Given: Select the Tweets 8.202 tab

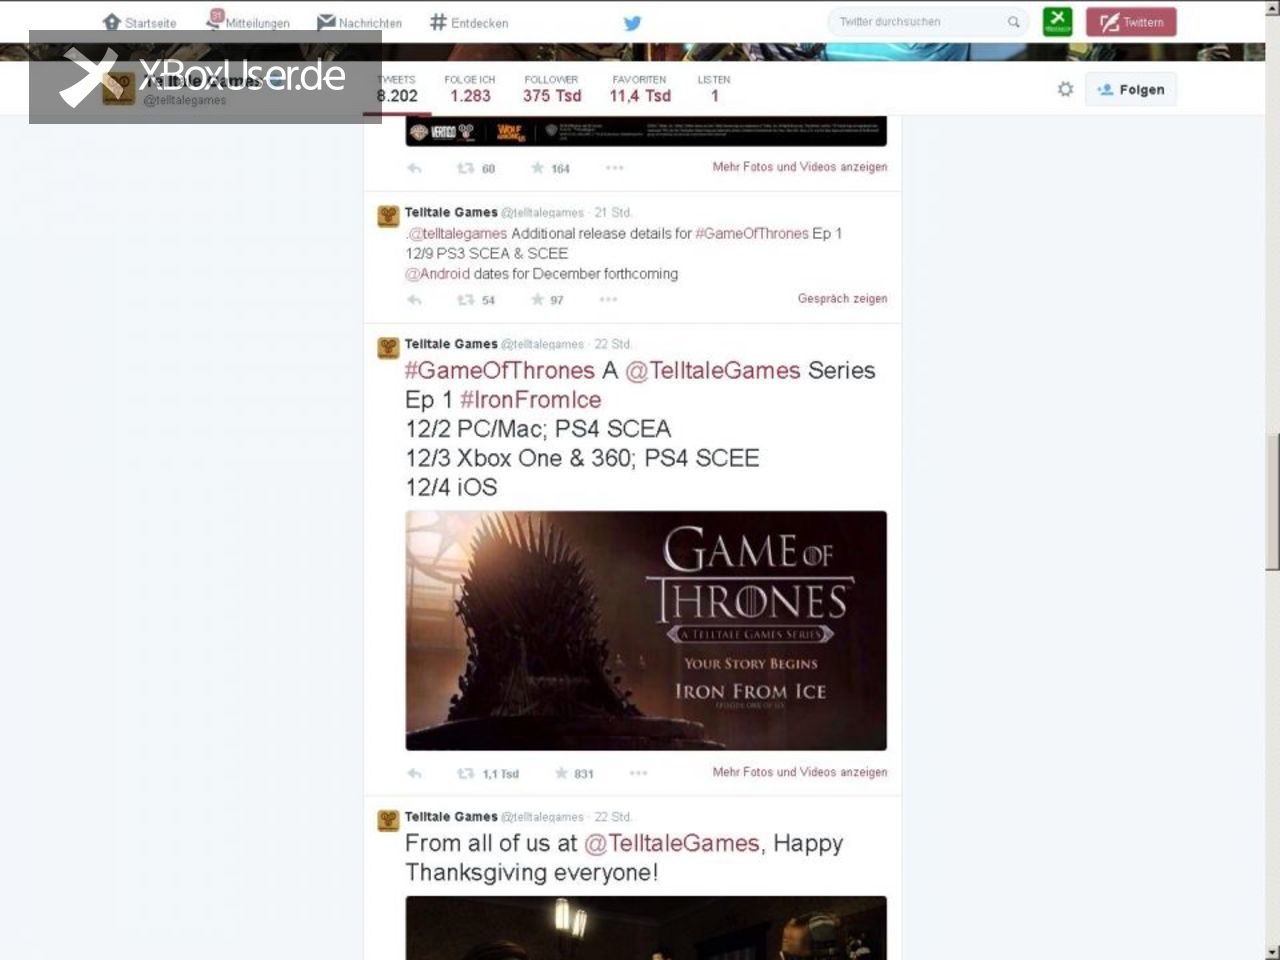Looking at the screenshot, I should 397,89.
